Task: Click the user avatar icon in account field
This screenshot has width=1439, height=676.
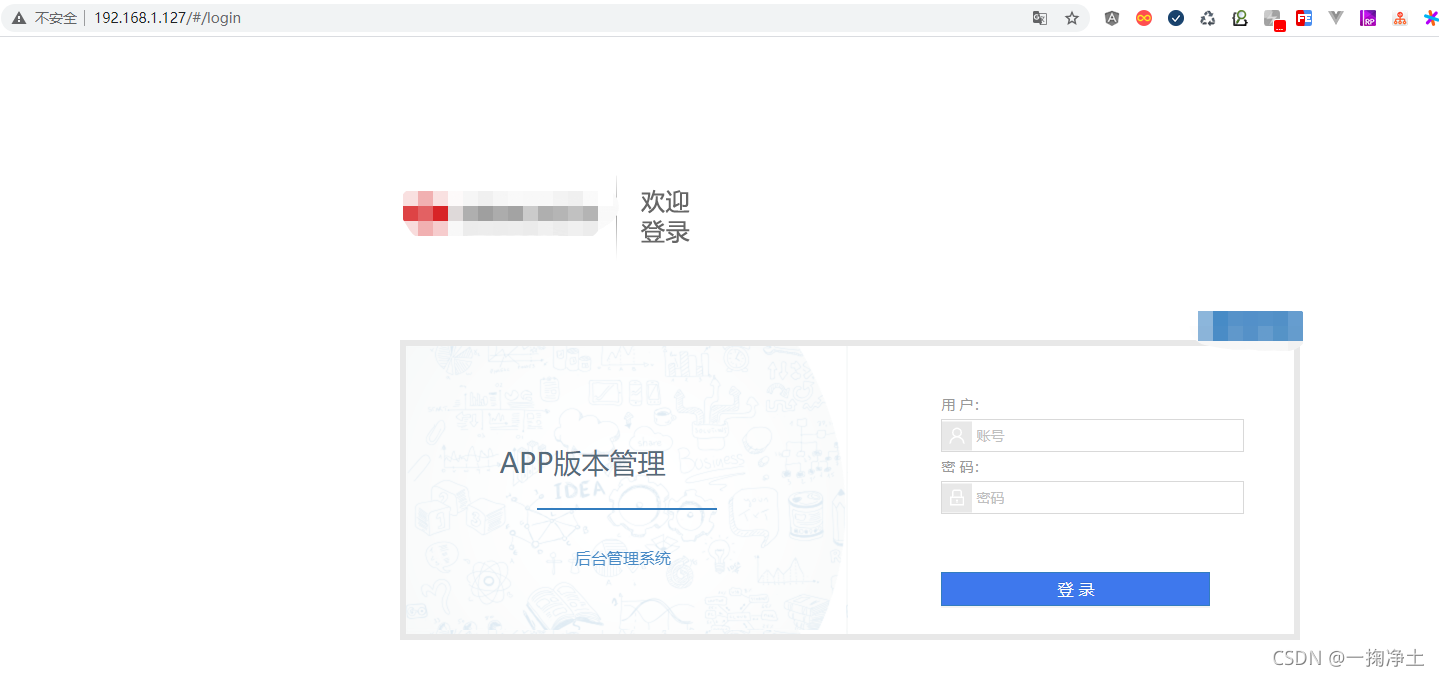Action: pos(957,436)
